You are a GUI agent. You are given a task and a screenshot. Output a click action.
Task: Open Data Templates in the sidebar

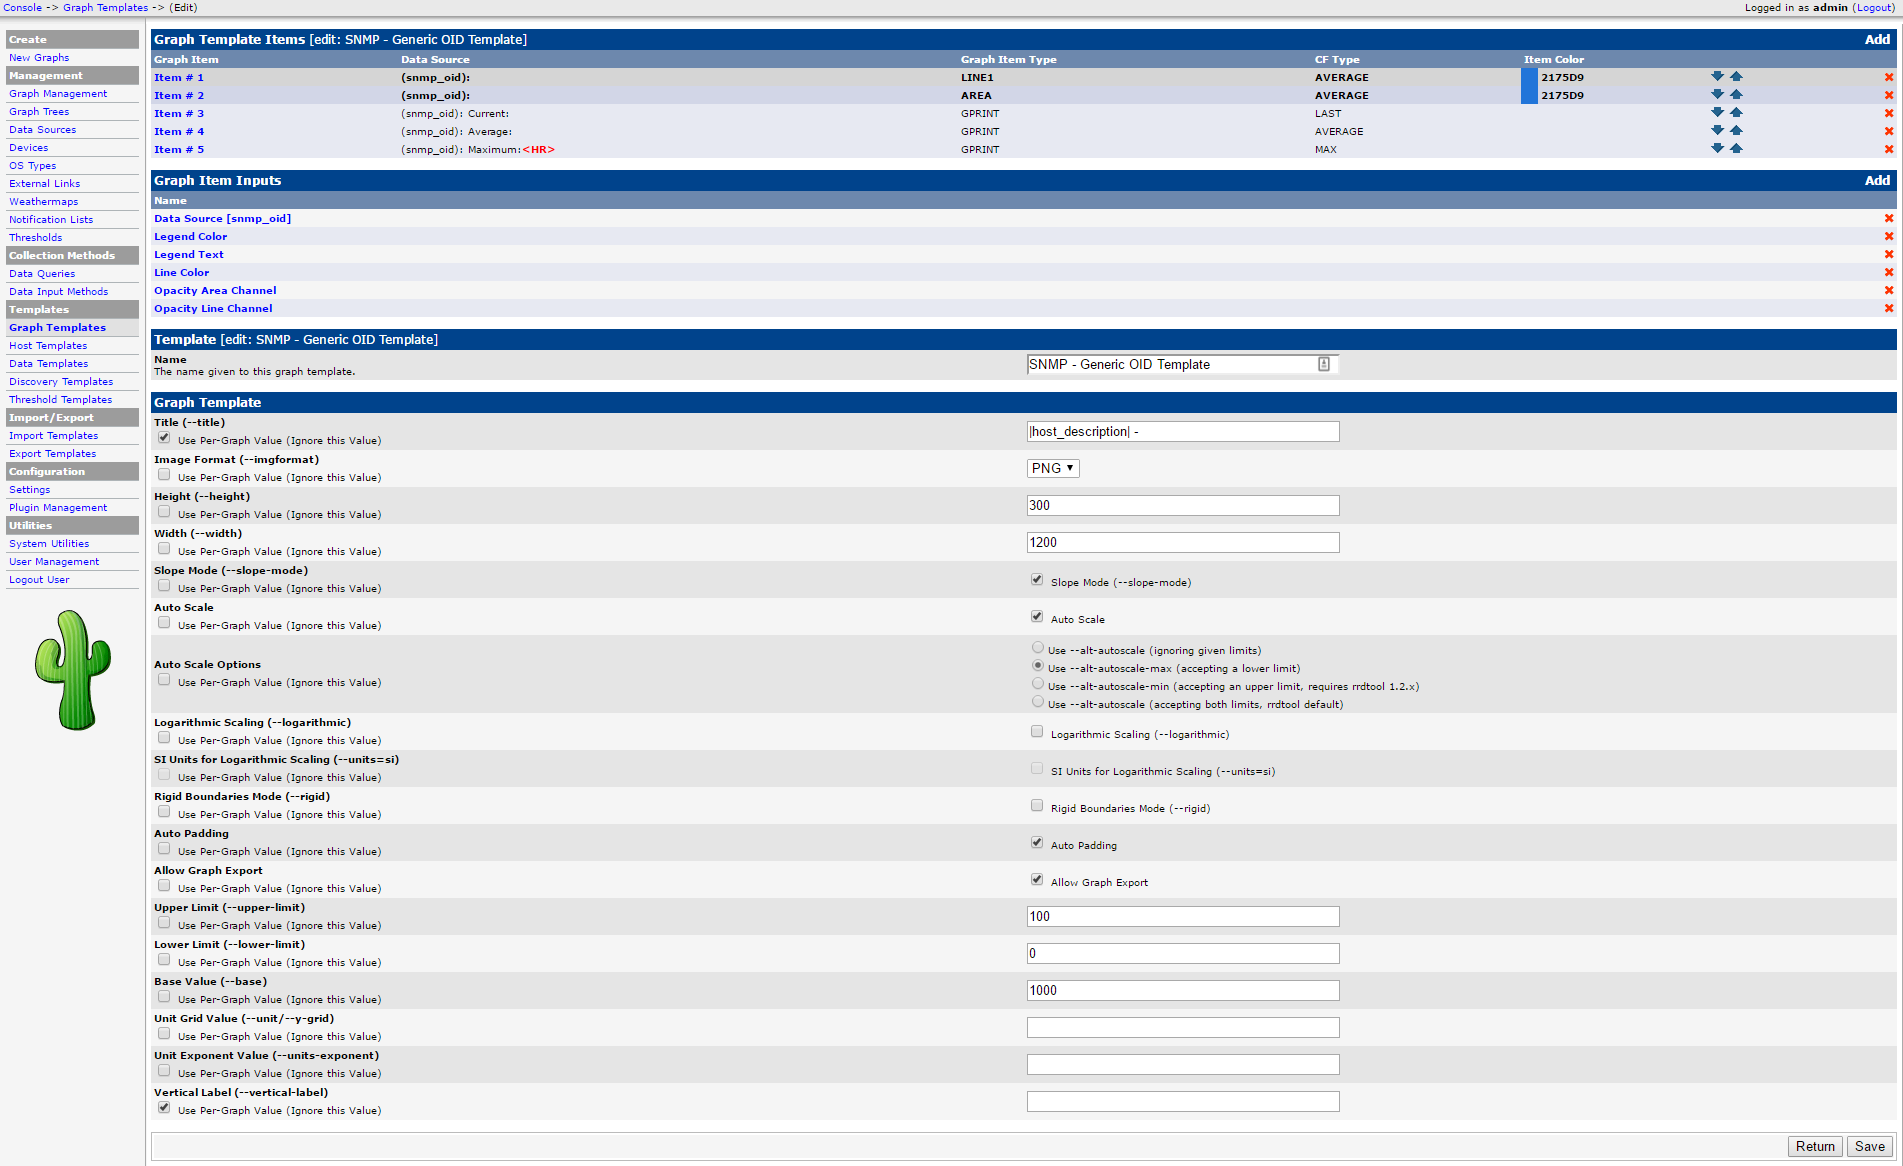(48, 364)
